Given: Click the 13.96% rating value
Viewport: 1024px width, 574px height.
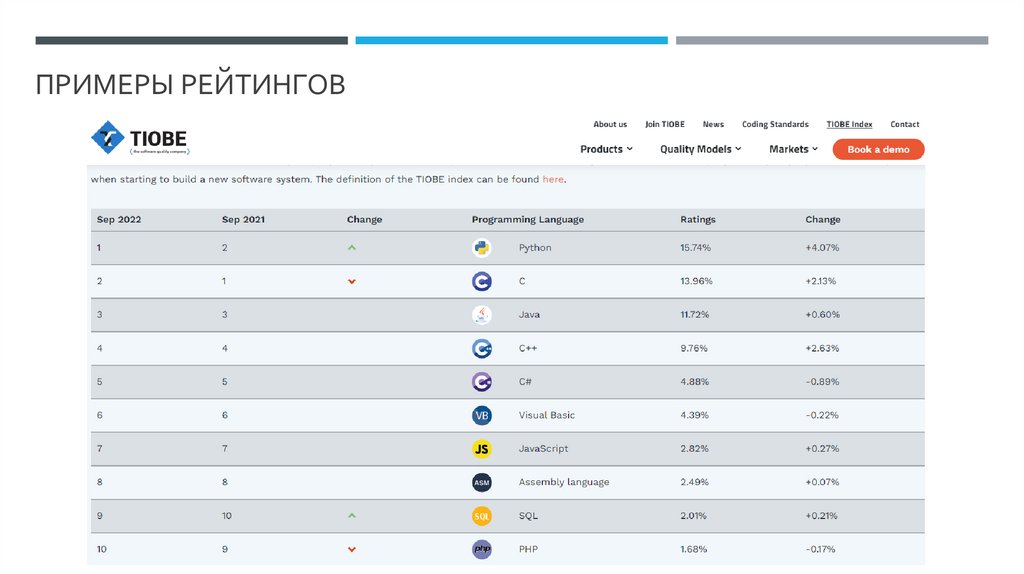Looking at the screenshot, I should [x=696, y=281].
